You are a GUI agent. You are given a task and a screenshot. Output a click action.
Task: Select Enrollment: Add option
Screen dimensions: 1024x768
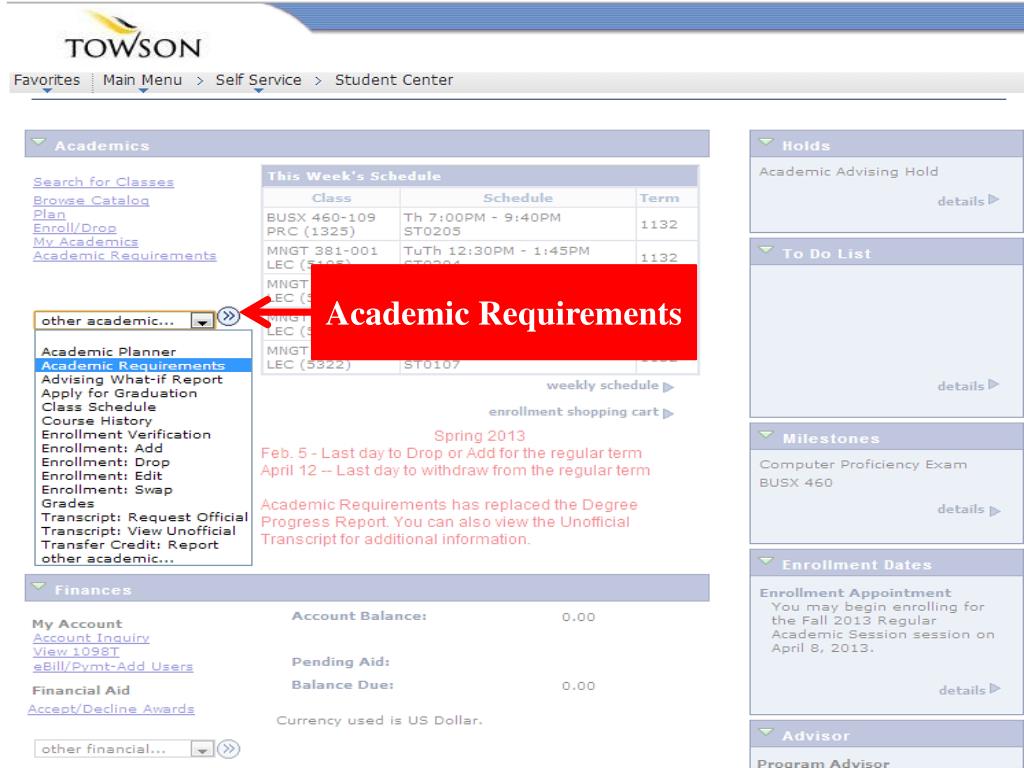(143, 448)
